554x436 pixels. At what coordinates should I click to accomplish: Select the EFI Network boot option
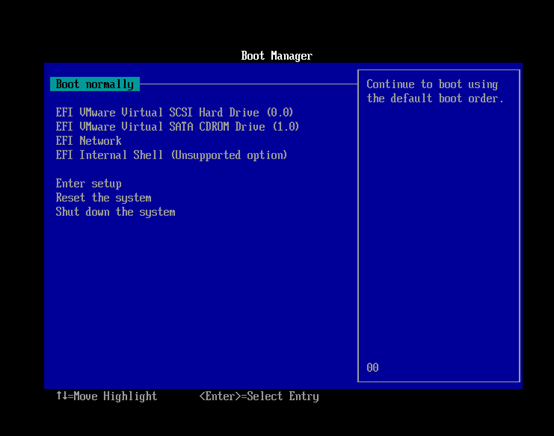(x=88, y=141)
